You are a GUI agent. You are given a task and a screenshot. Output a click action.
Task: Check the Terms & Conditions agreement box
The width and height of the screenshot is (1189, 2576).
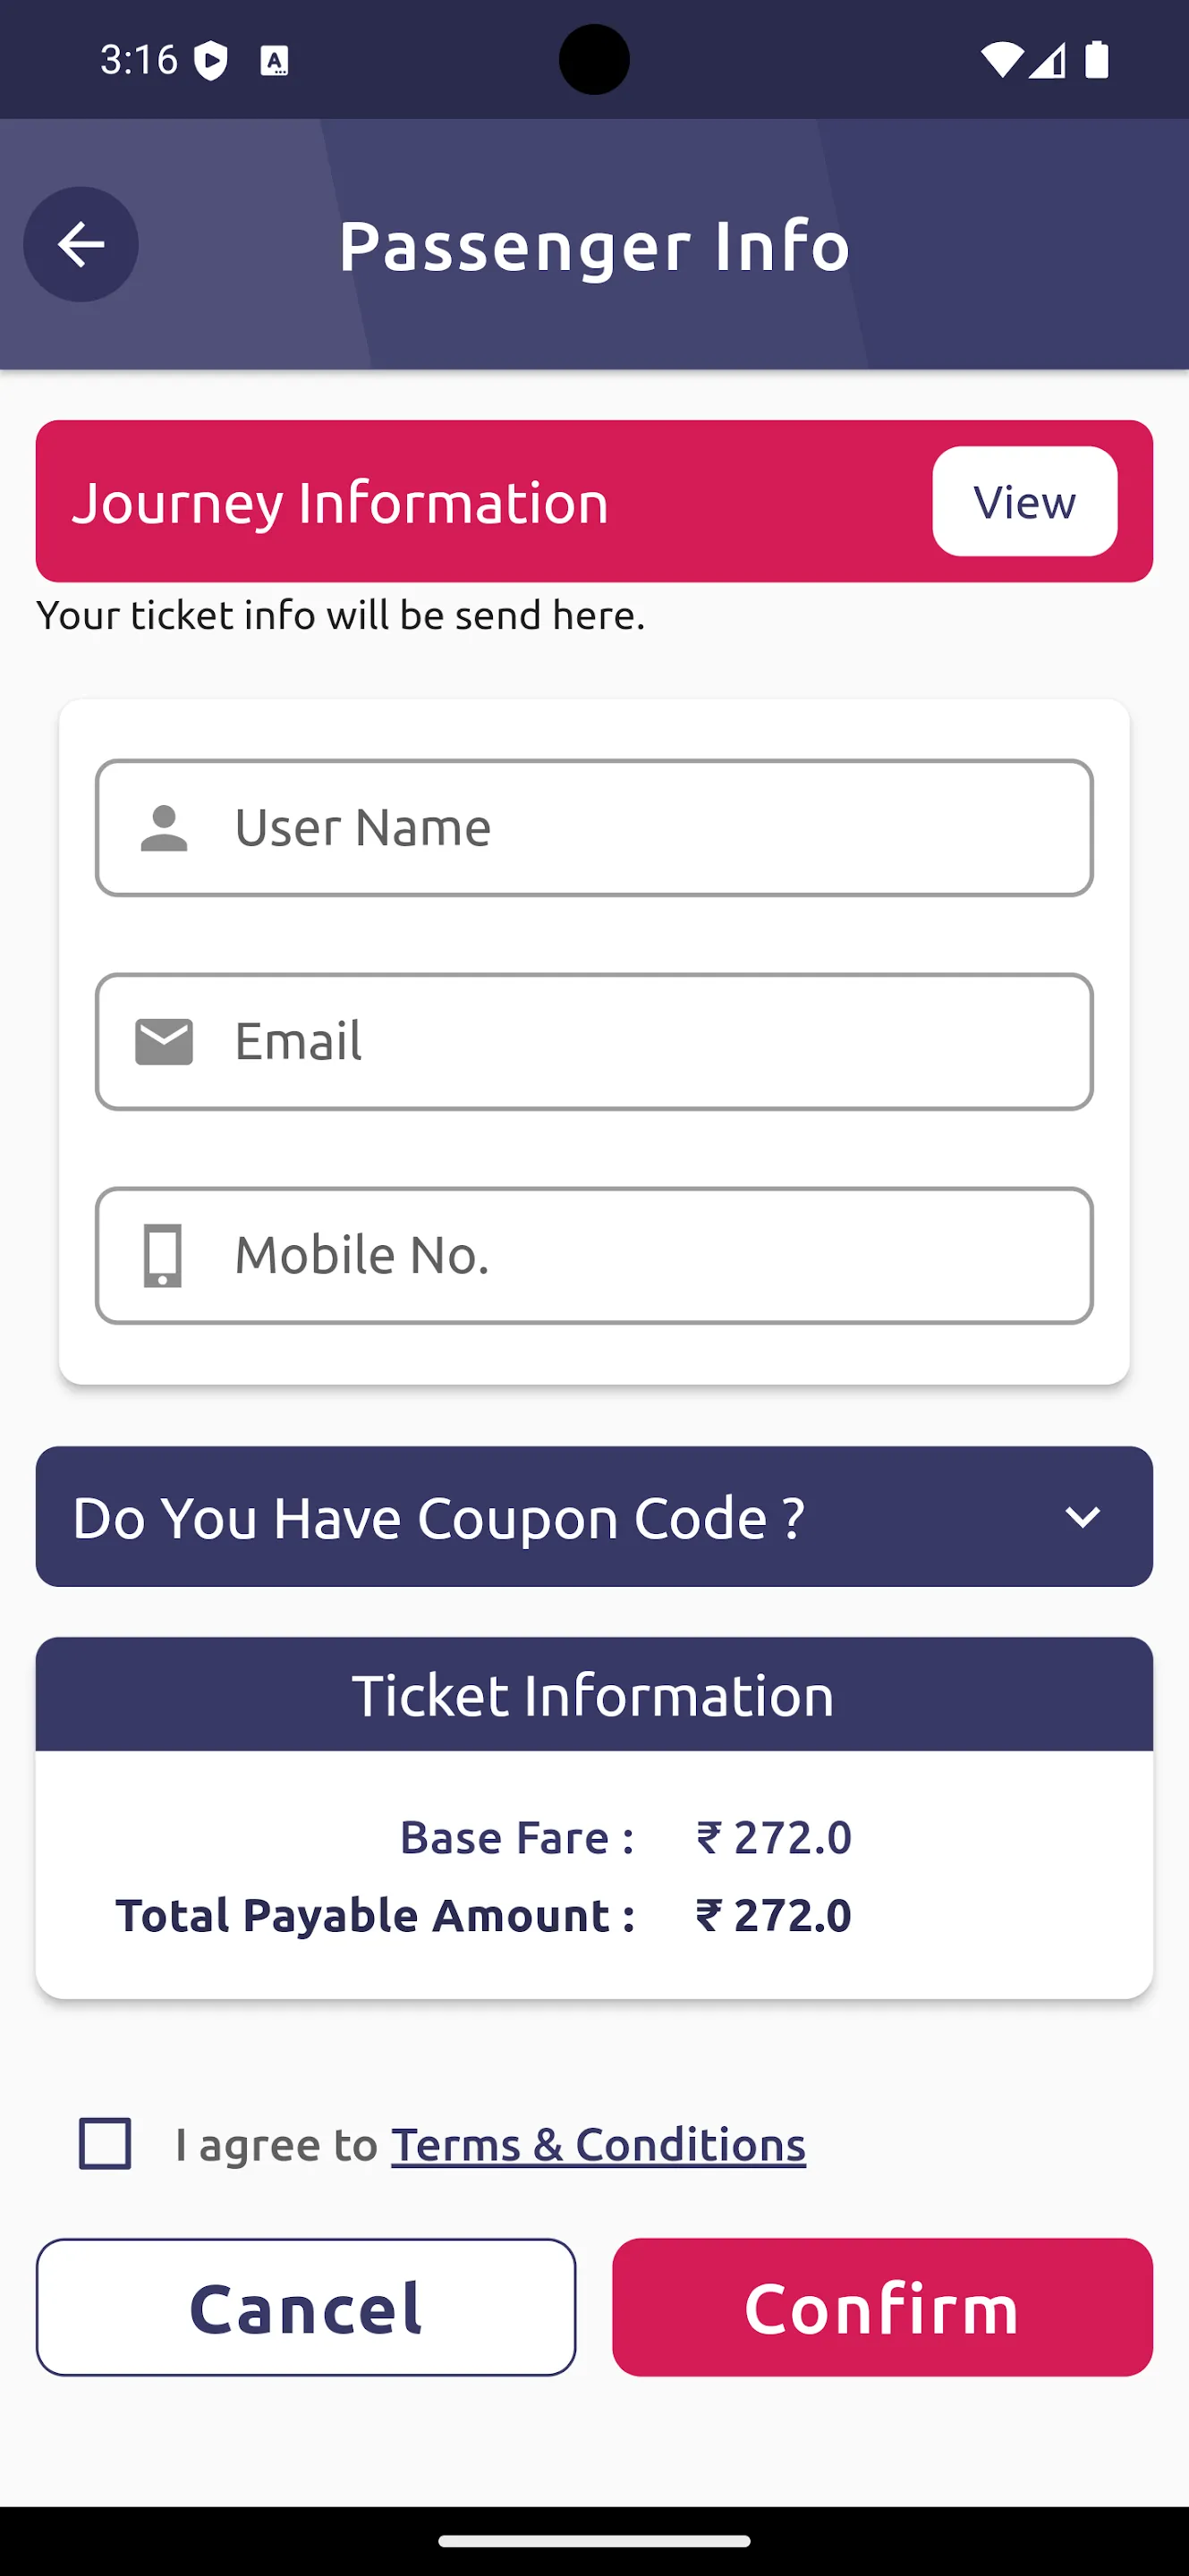[105, 2144]
